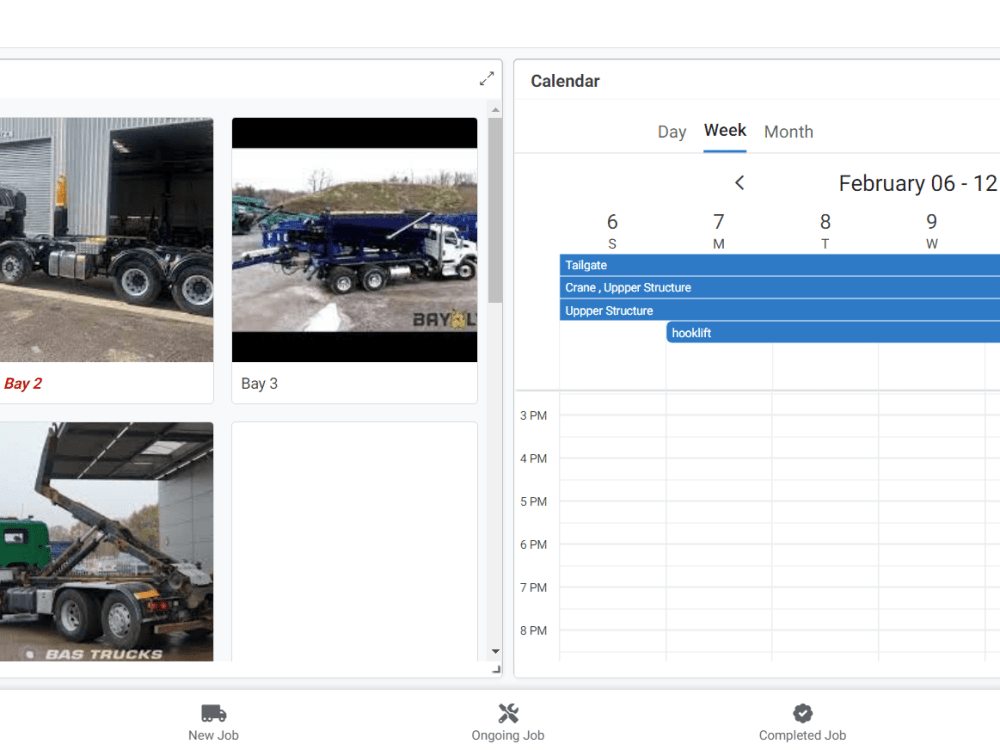Click the 3 PM time label
Viewport: 1000px width, 750px height.
coord(533,416)
